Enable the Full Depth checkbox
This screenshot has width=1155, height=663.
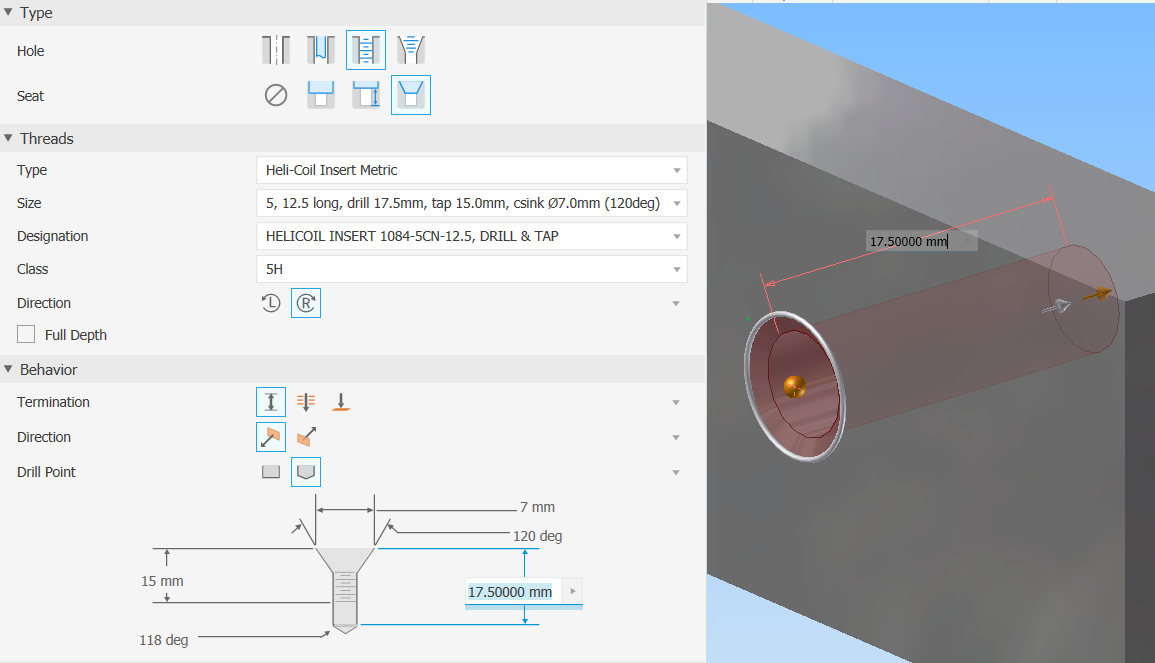[25, 334]
